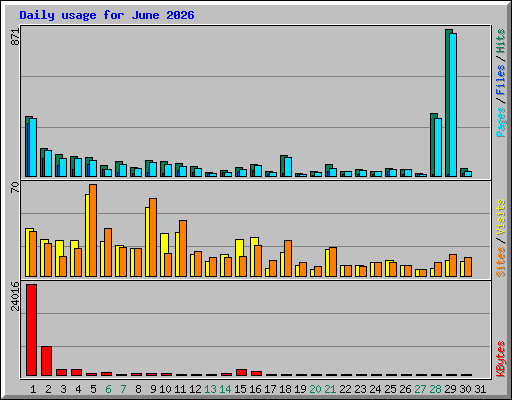512x400 pixels.
Task: Click the day 16 axis label
Action: point(255,389)
